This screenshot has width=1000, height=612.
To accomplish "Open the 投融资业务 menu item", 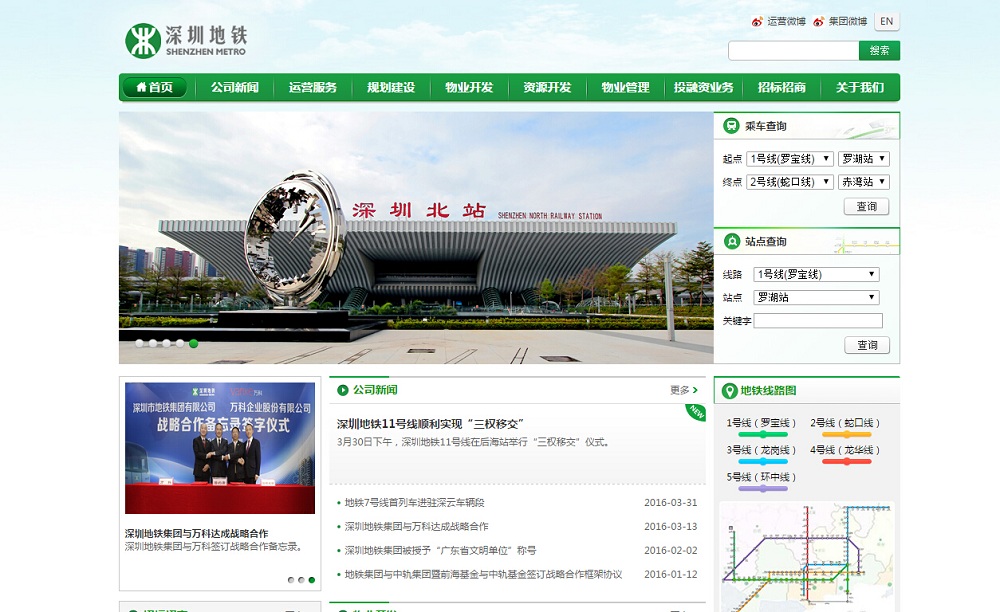I will tap(703, 87).
